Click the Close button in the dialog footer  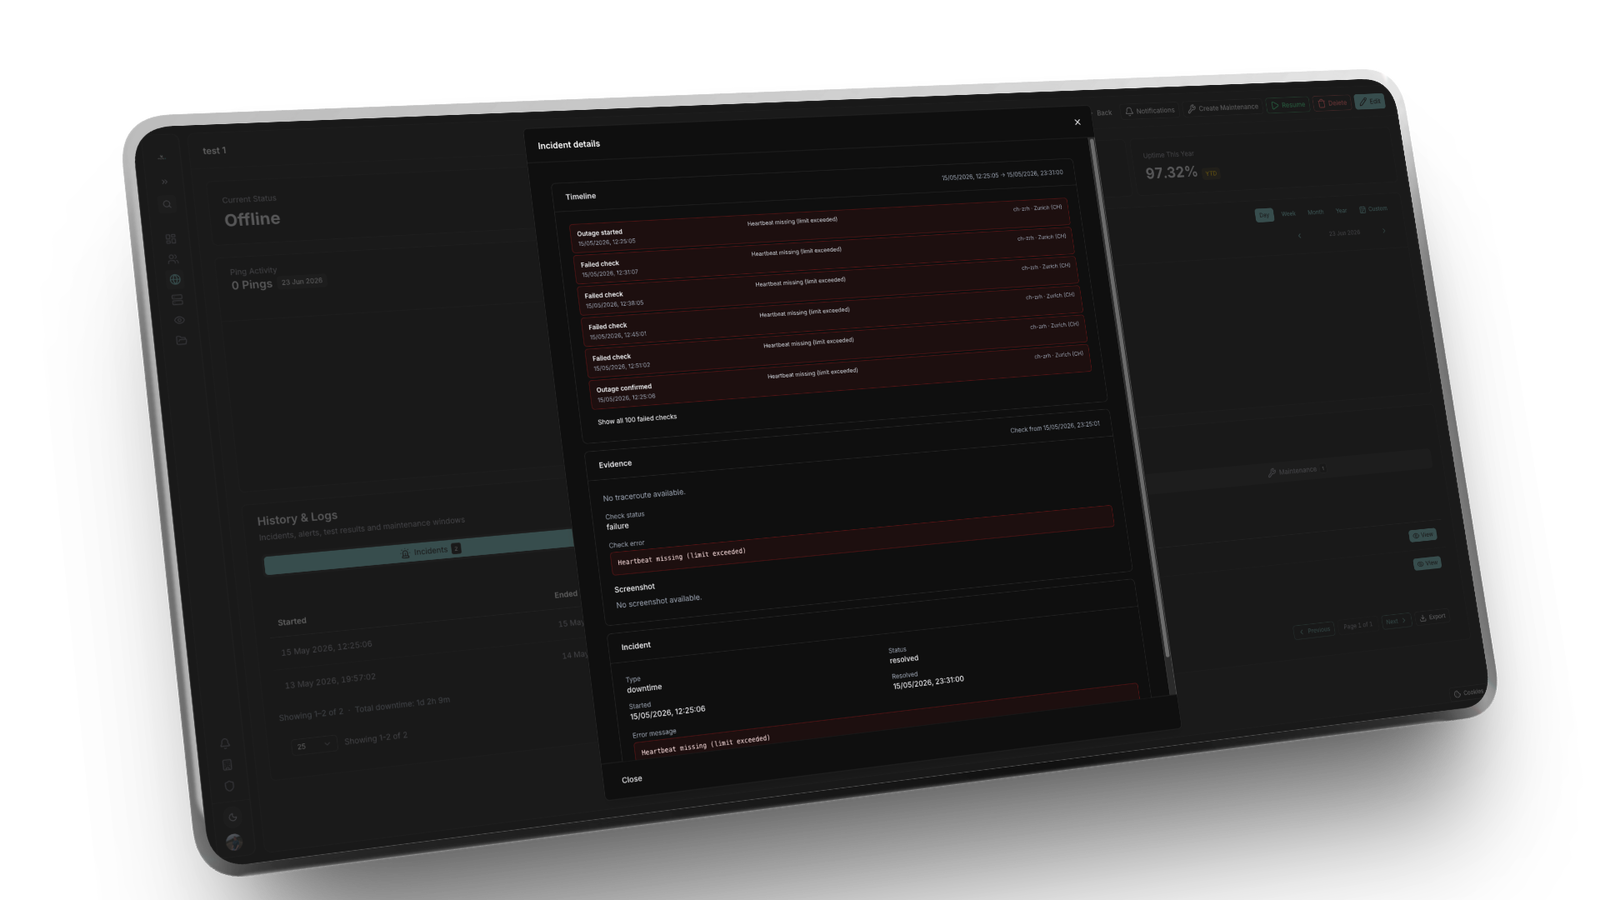coord(632,779)
